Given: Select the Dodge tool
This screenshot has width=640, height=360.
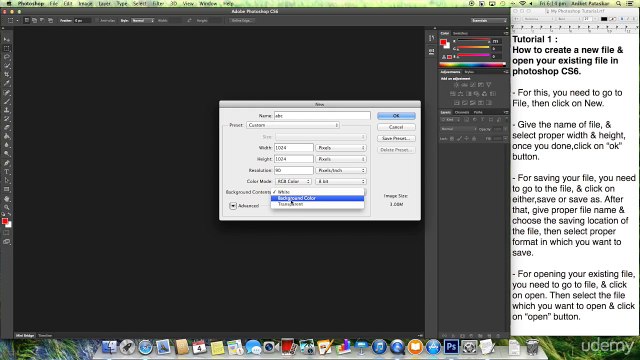Looking at the screenshot, I should 7,154.
